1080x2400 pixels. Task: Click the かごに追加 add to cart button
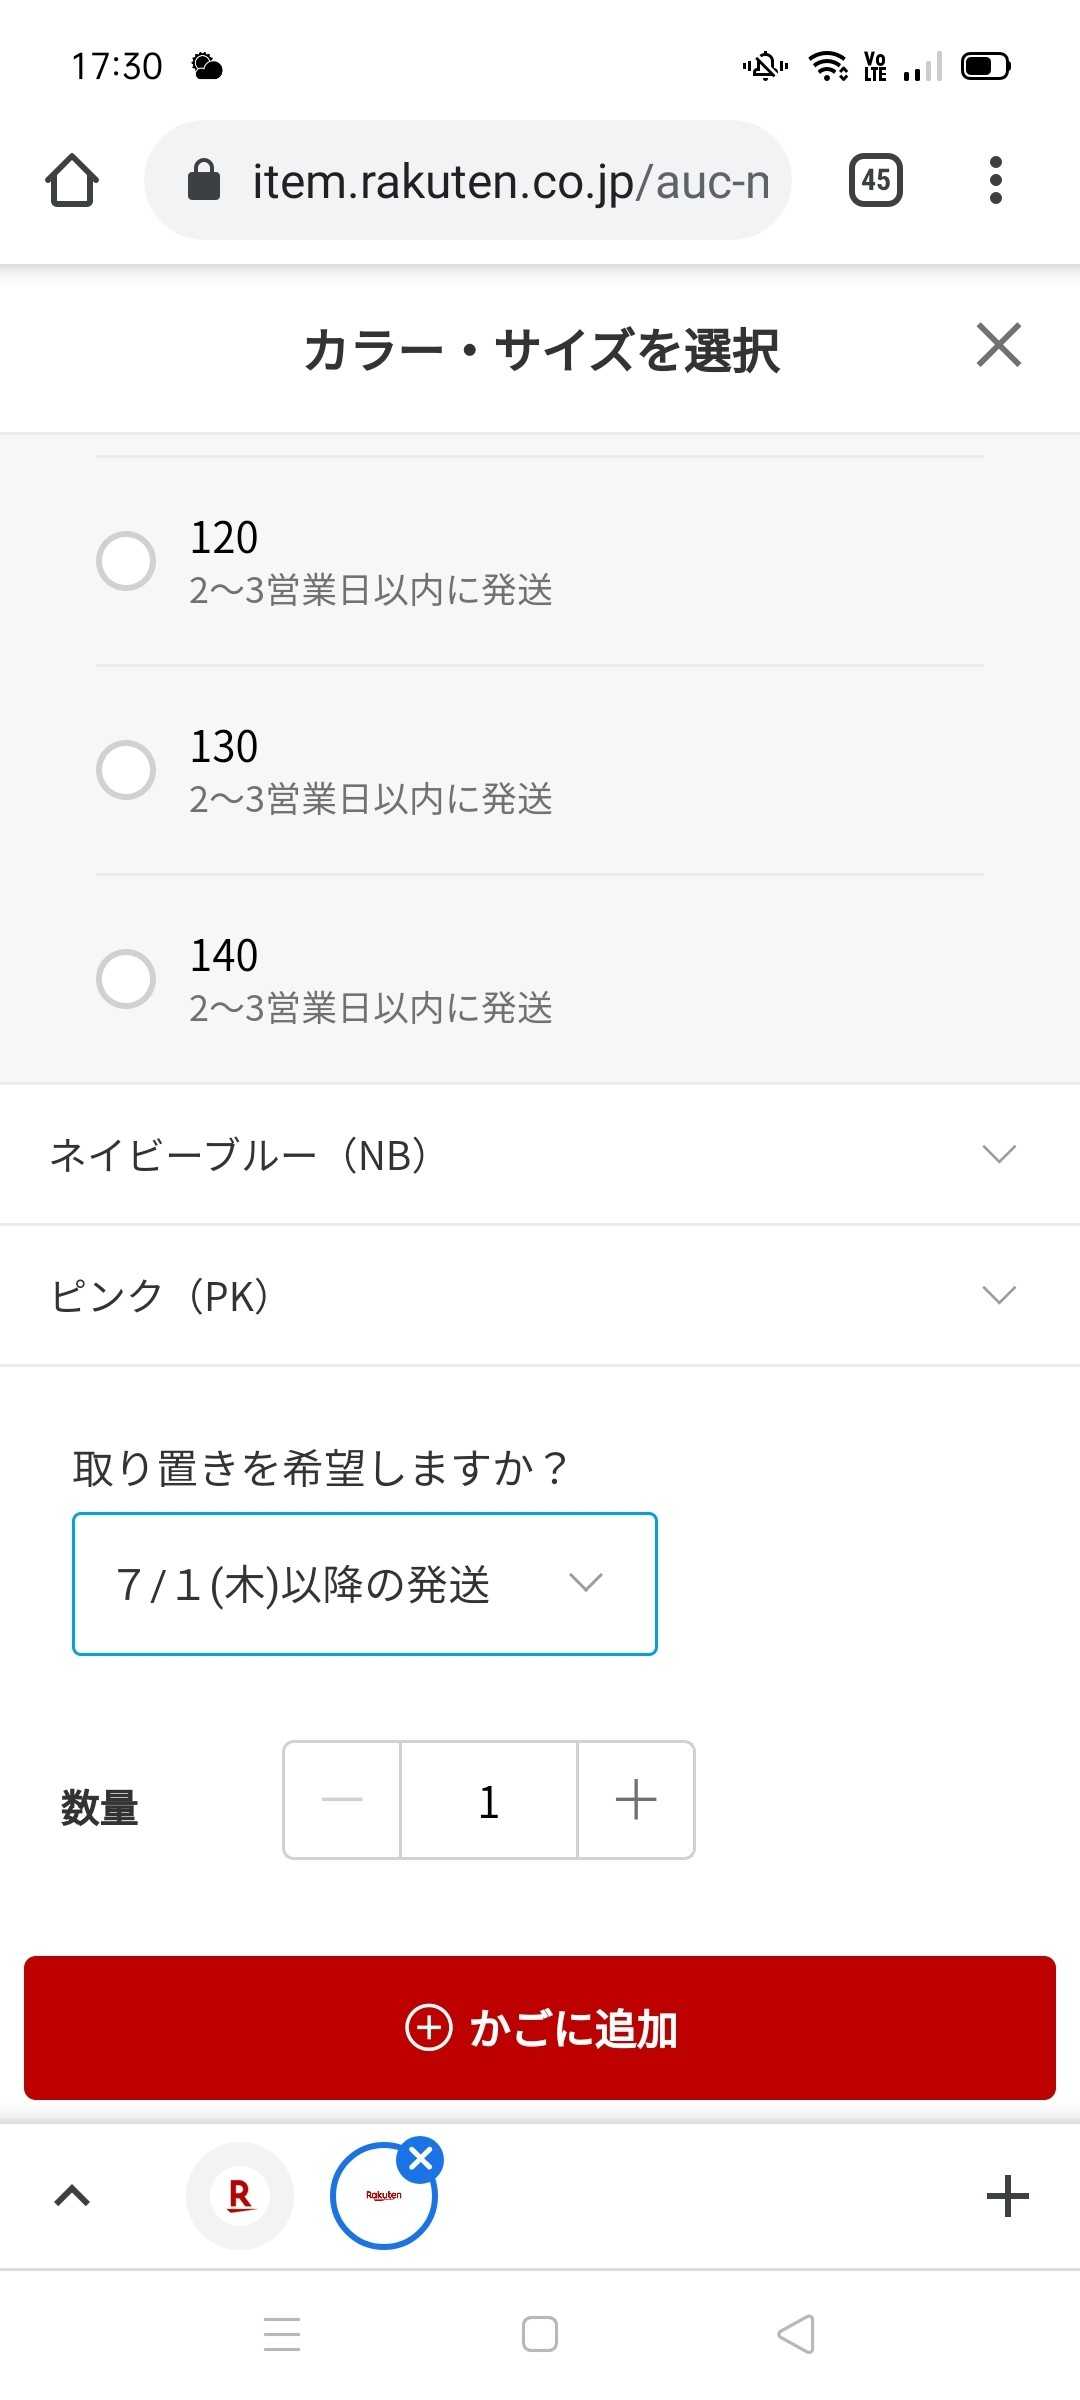coord(540,2028)
